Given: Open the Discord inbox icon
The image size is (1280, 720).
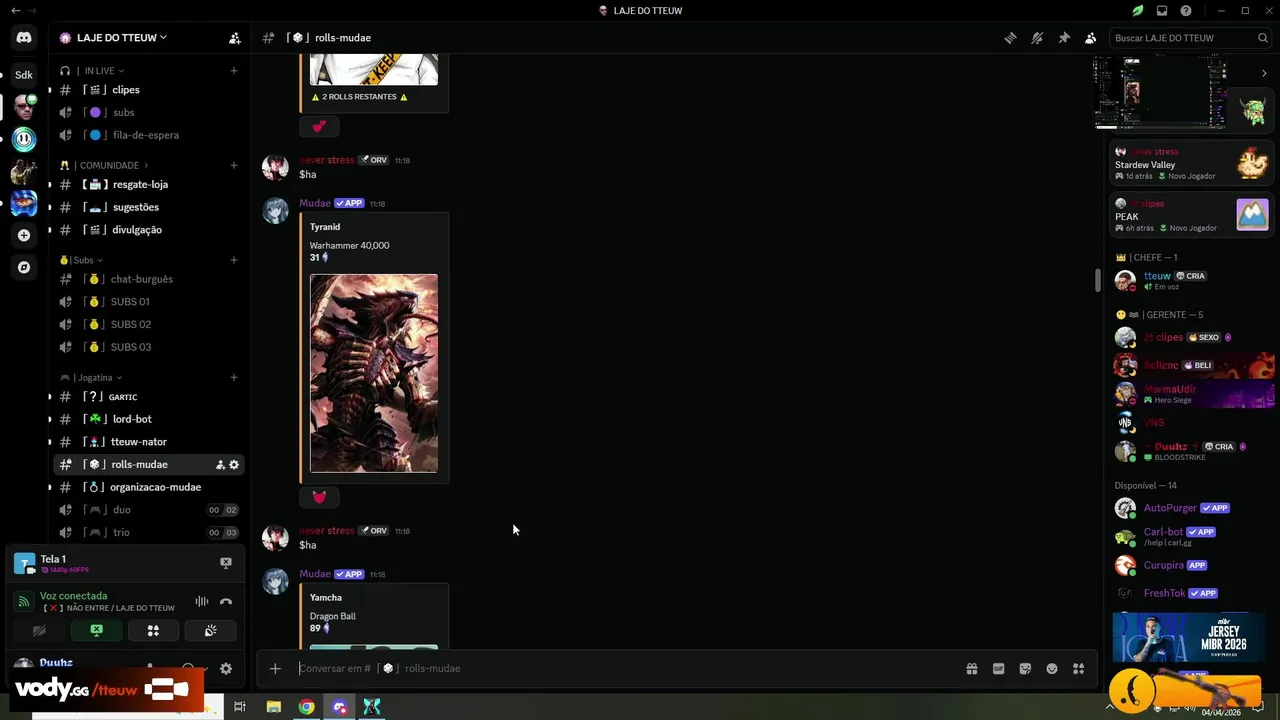Looking at the screenshot, I should point(1162,11).
